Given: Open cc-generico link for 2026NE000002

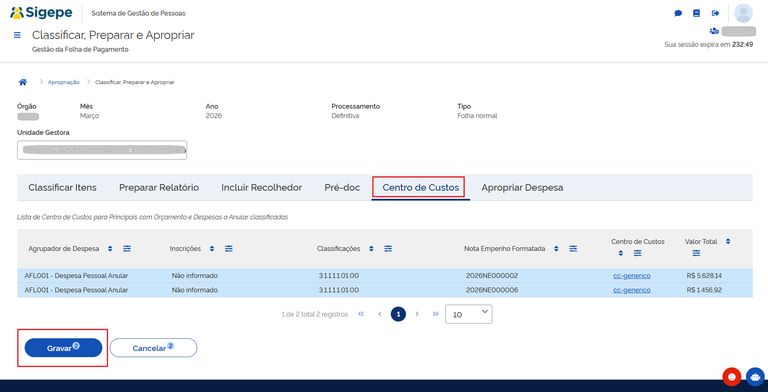Looking at the screenshot, I should (632, 276).
